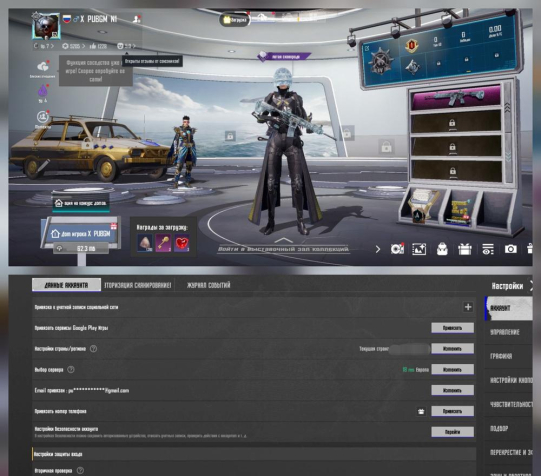
Task: Open the picture background editor icon
Action: [419, 249]
